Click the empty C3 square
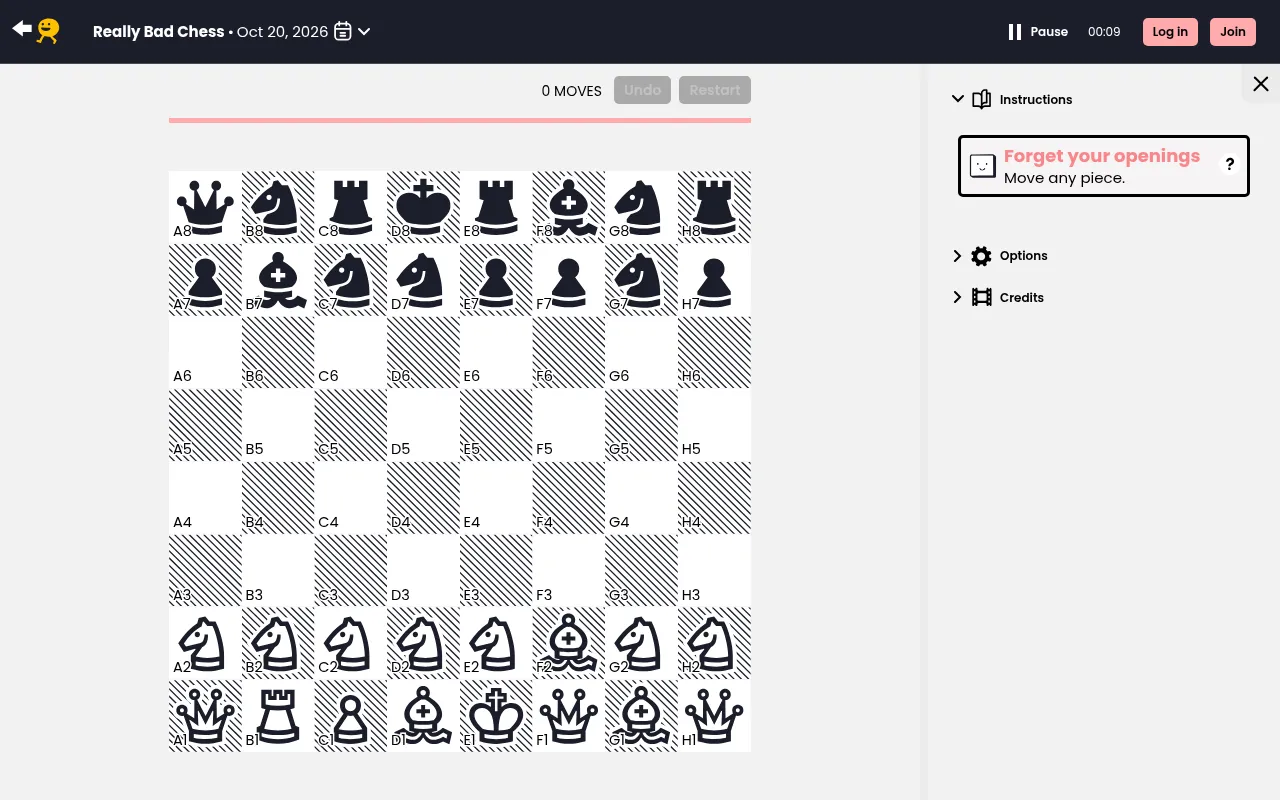Screen dimensions: 1280x800 [x=350, y=571]
